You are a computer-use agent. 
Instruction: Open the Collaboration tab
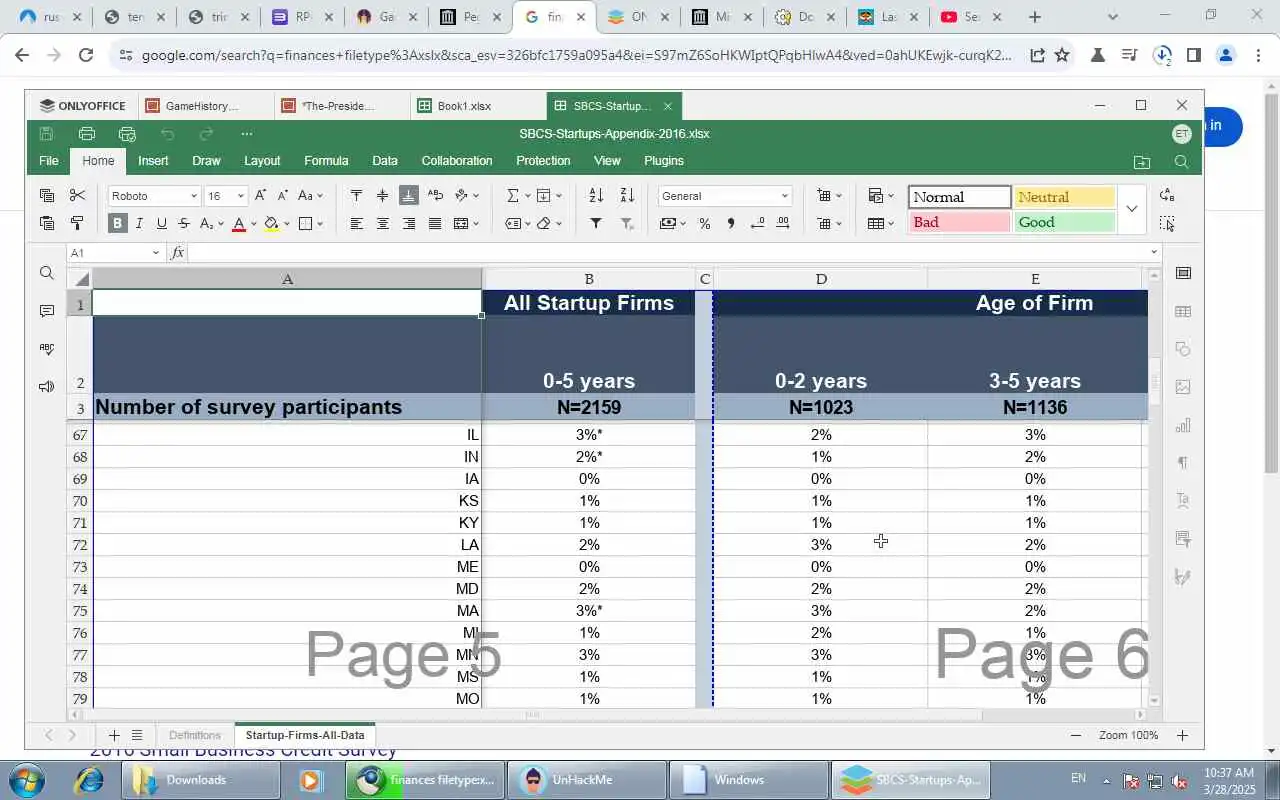pos(457,161)
